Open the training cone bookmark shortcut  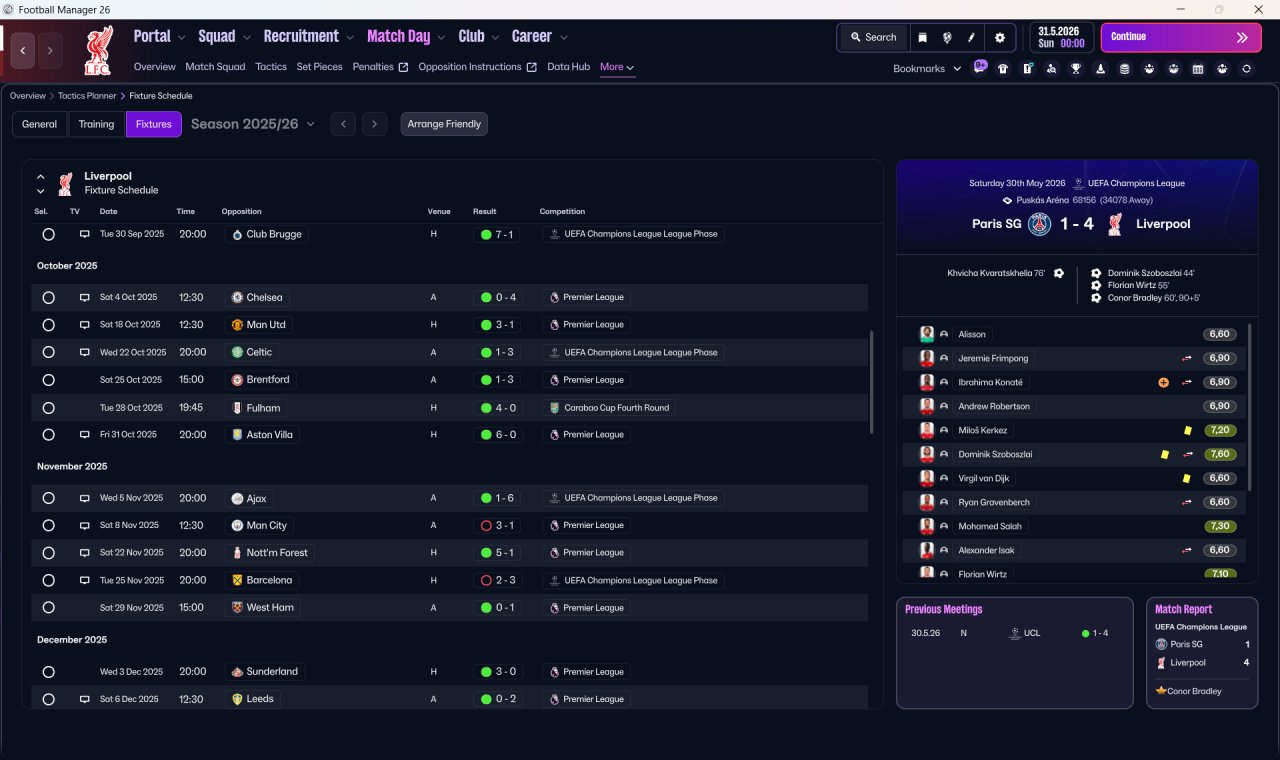[x=1101, y=69]
